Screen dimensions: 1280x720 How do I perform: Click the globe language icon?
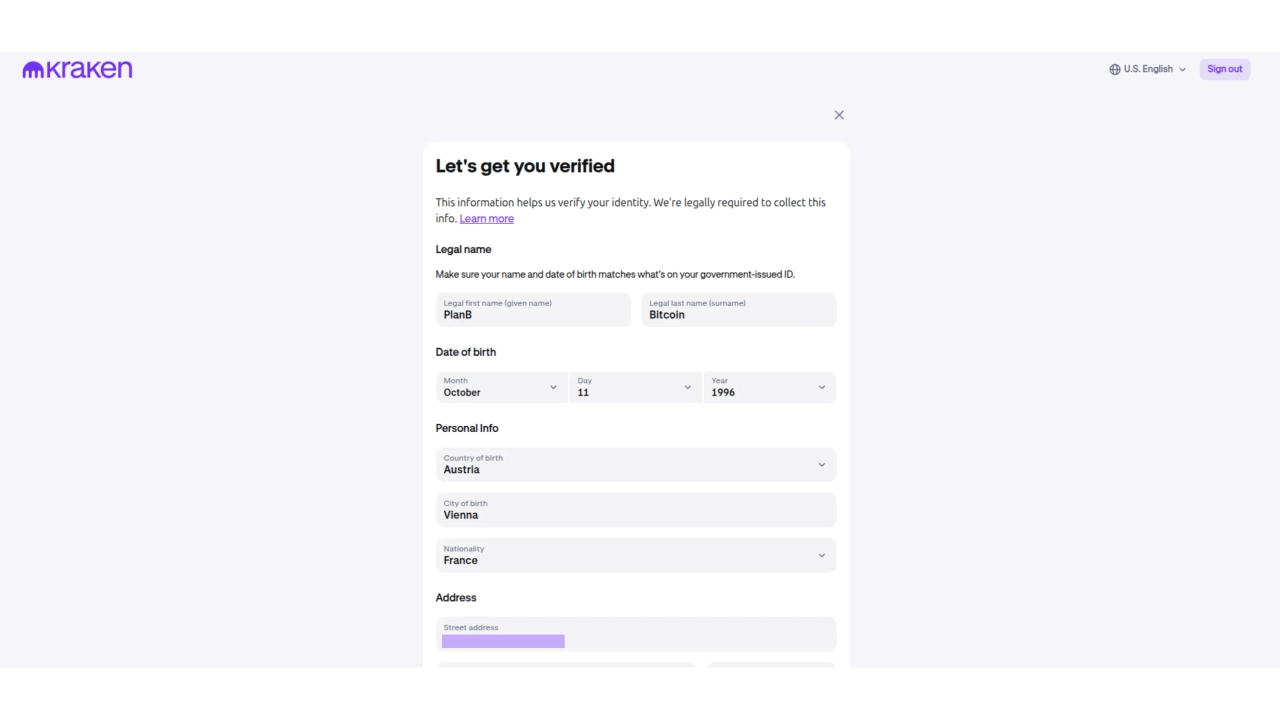coord(1115,69)
